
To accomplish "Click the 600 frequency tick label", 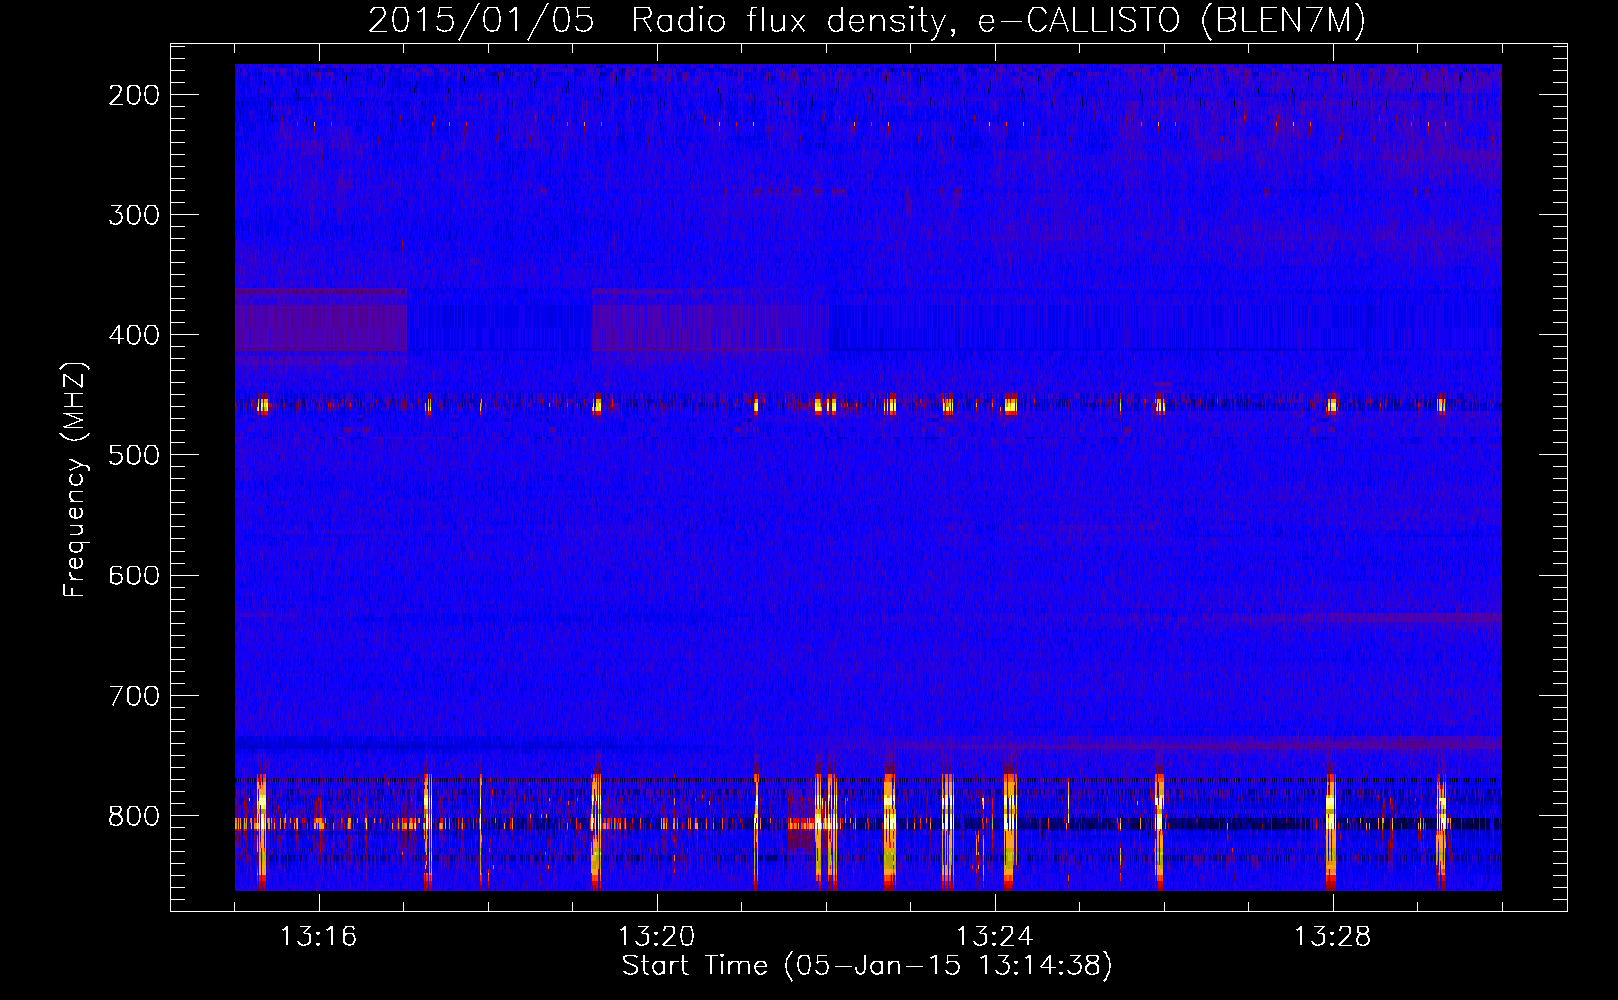I will 134,575.
